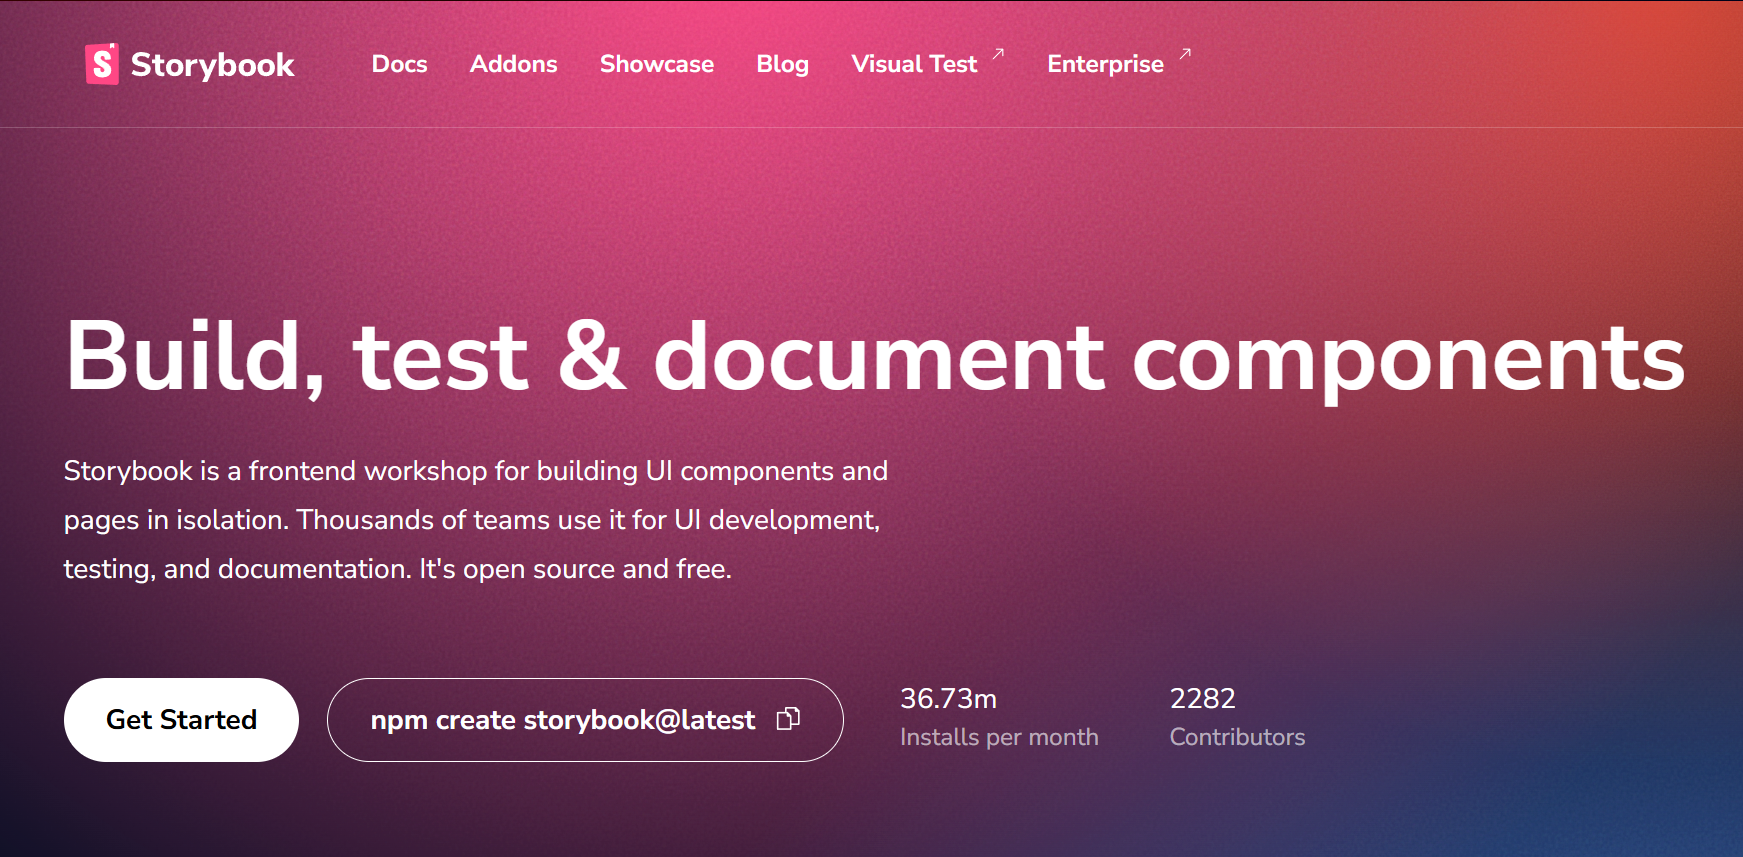The image size is (1743, 857).
Task: Copy the npm command using the copy icon
Action: pos(788,719)
